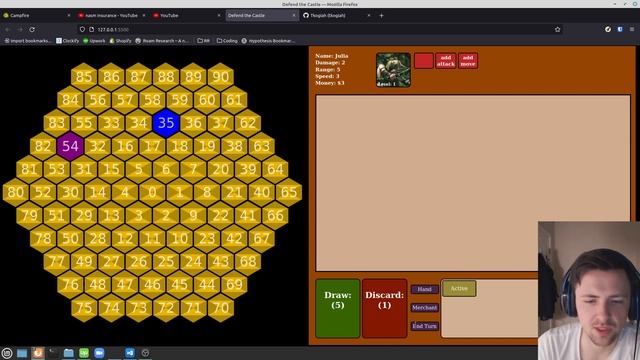Open VS Code from the taskbar
This screenshot has width=640, height=360.
pos(130,353)
